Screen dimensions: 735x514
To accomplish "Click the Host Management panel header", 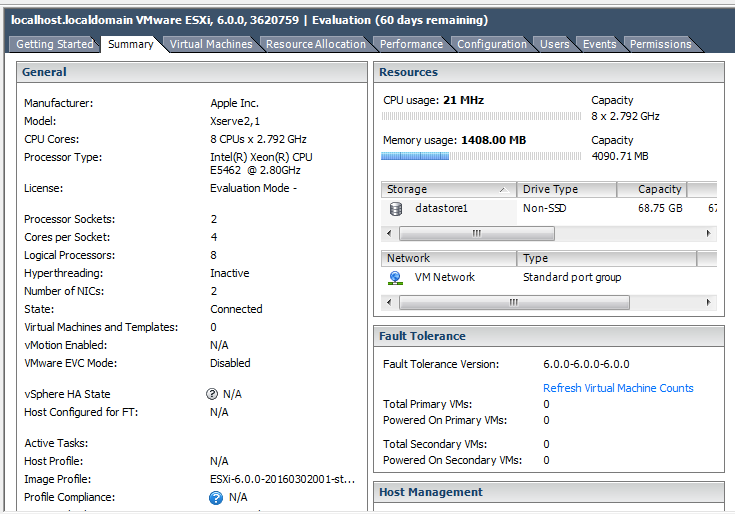I will point(549,492).
